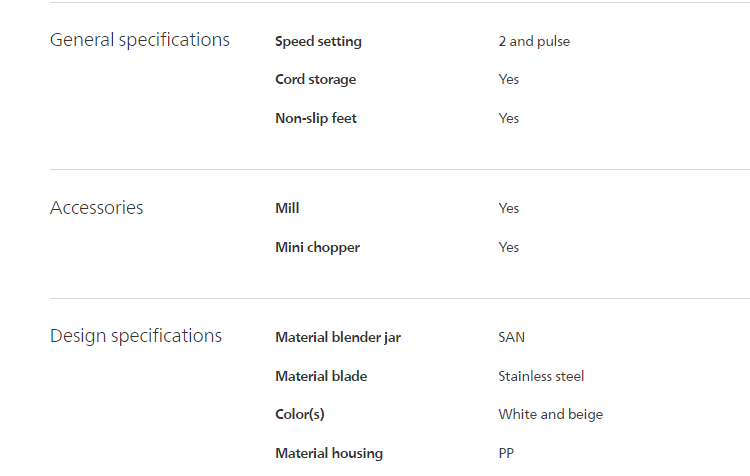Click the 'White and beige' color value

tap(550, 414)
